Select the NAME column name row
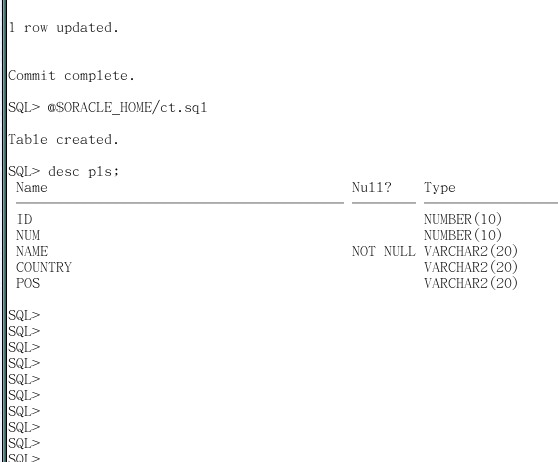The image size is (558, 462). (x=32, y=251)
